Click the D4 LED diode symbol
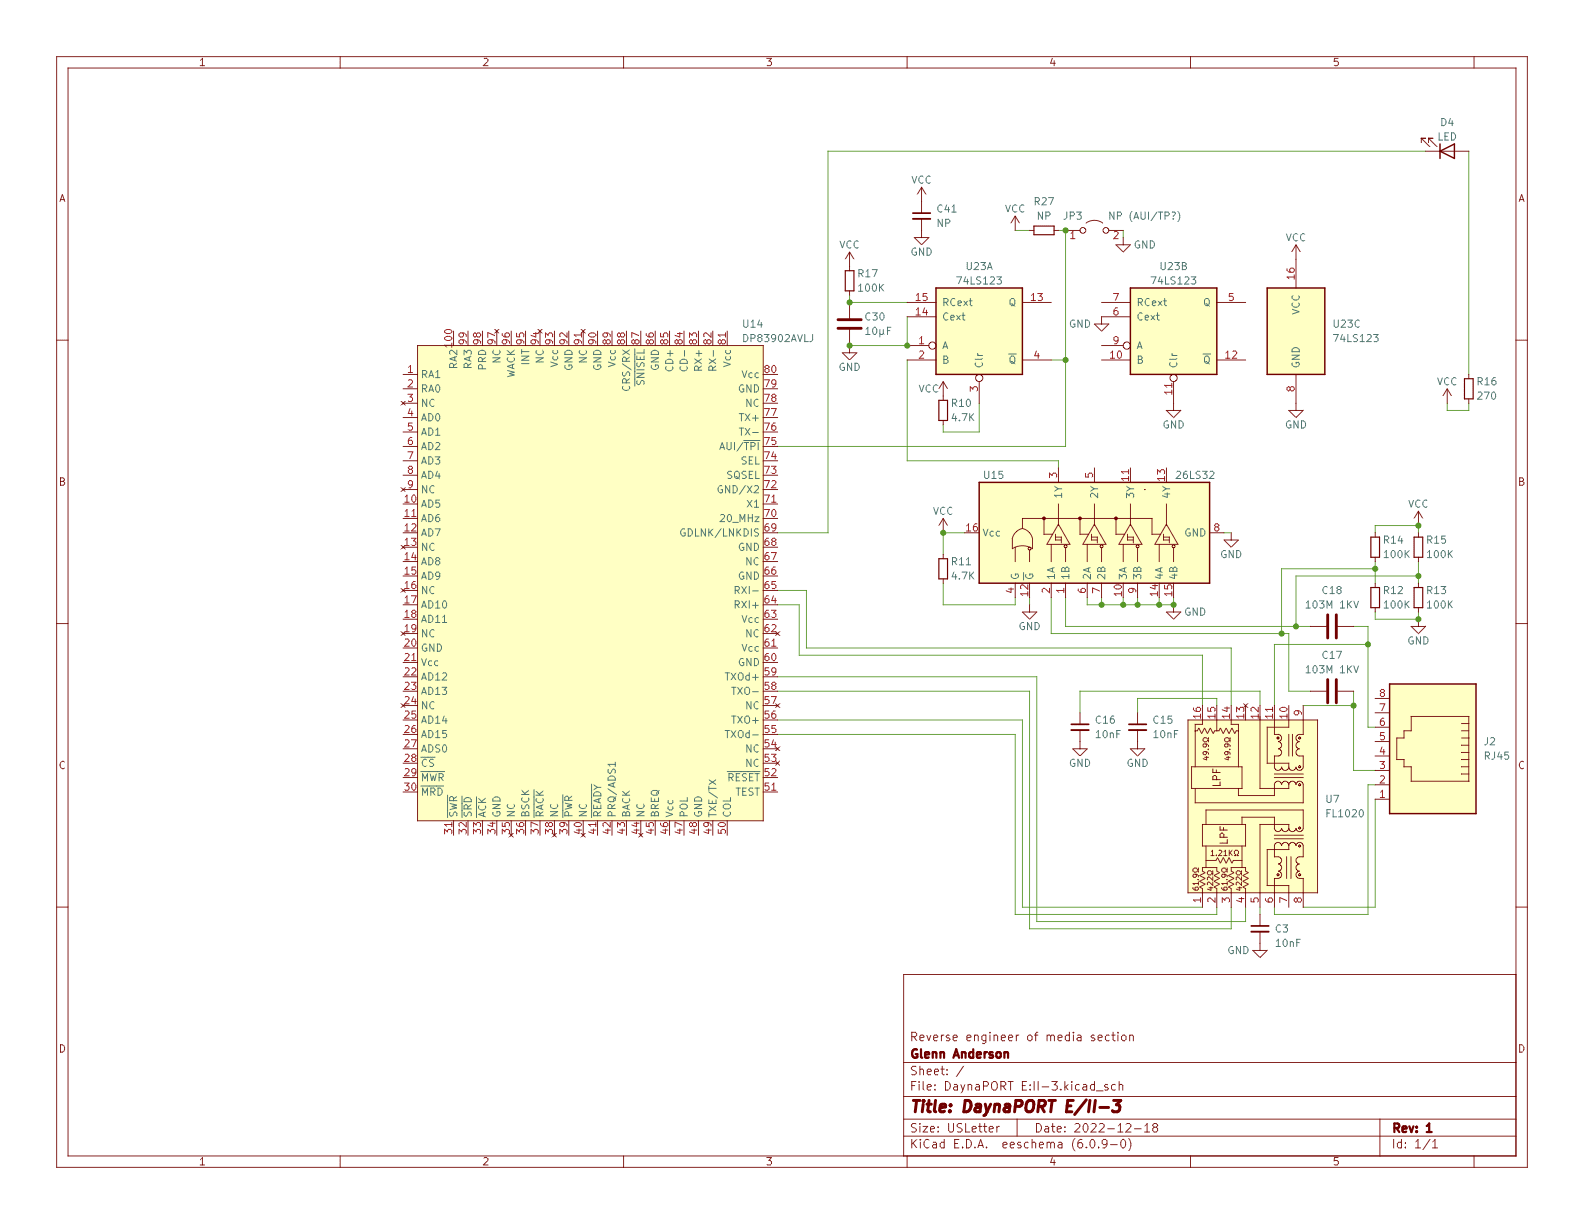1584x1224 pixels. click(1446, 152)
